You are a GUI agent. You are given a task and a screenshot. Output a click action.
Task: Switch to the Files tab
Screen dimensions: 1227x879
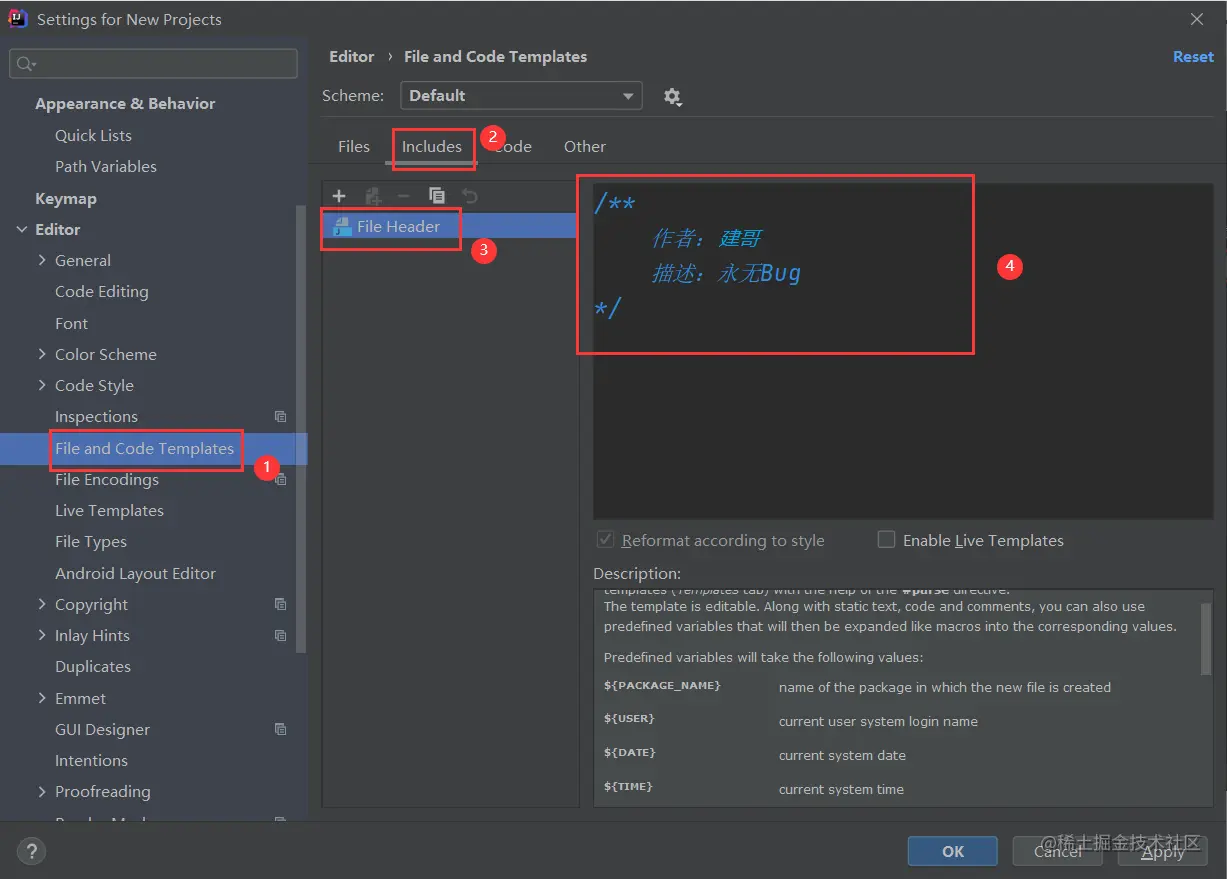pyautogui.click(x=354, y=147)
